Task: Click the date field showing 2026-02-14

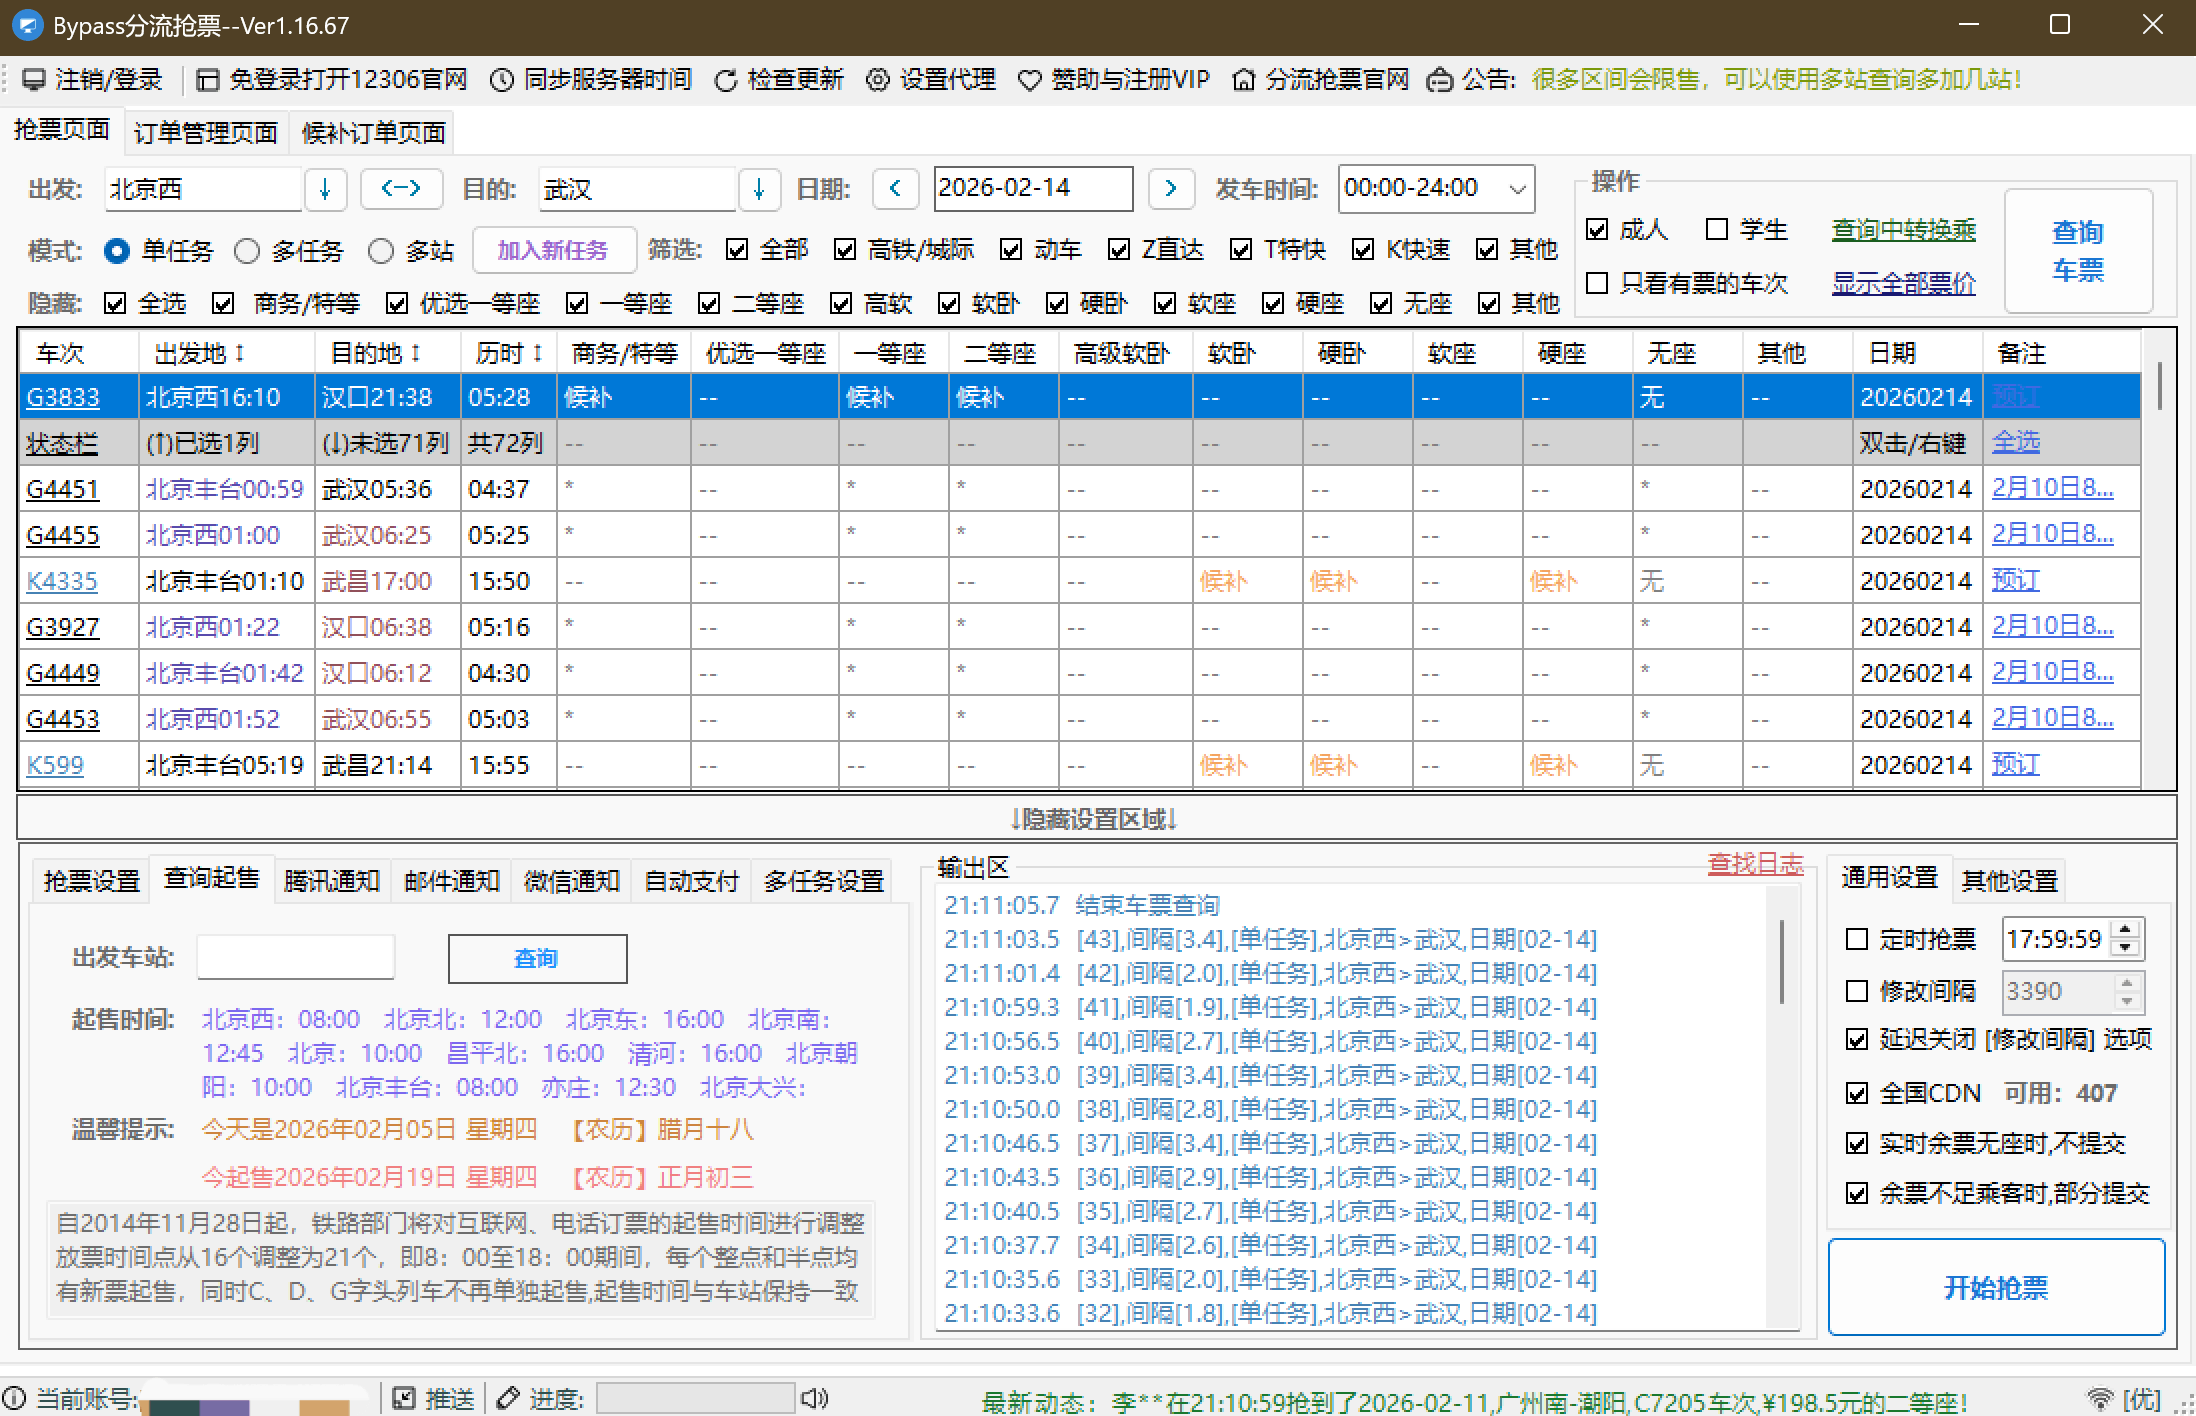Action: tap(1033, 188)
